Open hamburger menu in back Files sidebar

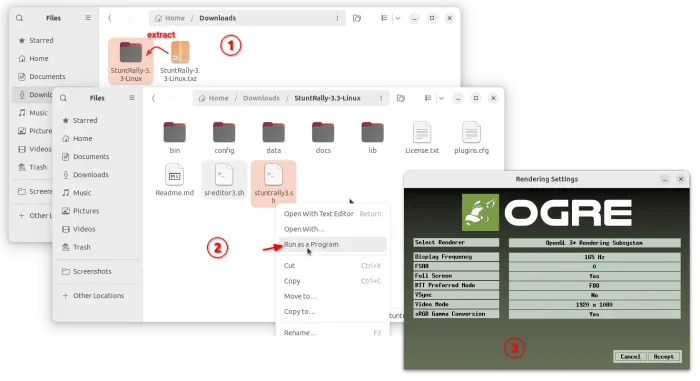[x=88, y=18]
